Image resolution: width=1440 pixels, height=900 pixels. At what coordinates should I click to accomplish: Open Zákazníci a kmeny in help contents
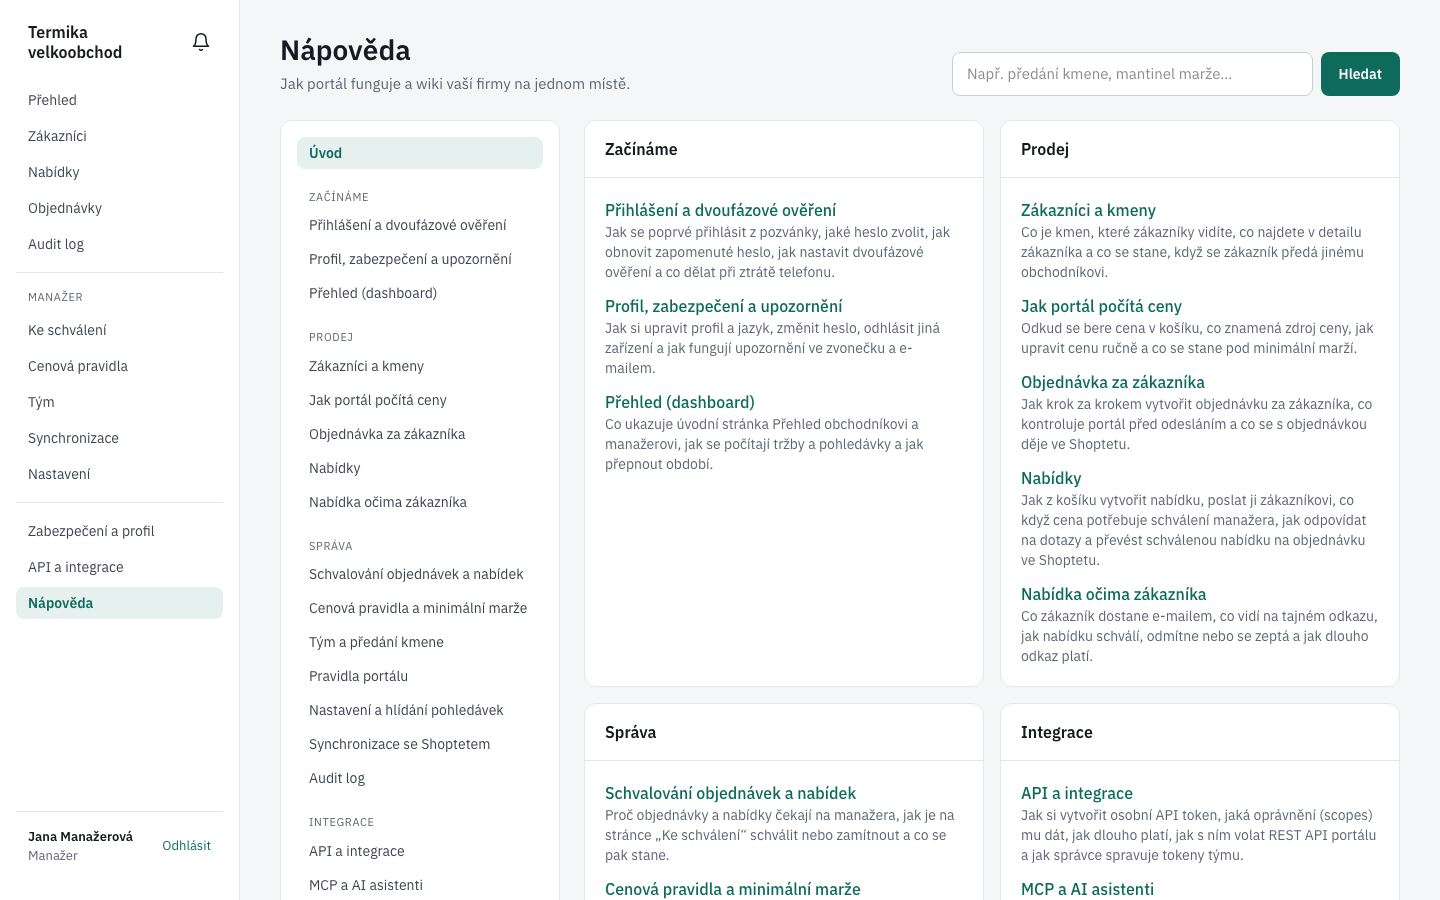tap(420, 366)
